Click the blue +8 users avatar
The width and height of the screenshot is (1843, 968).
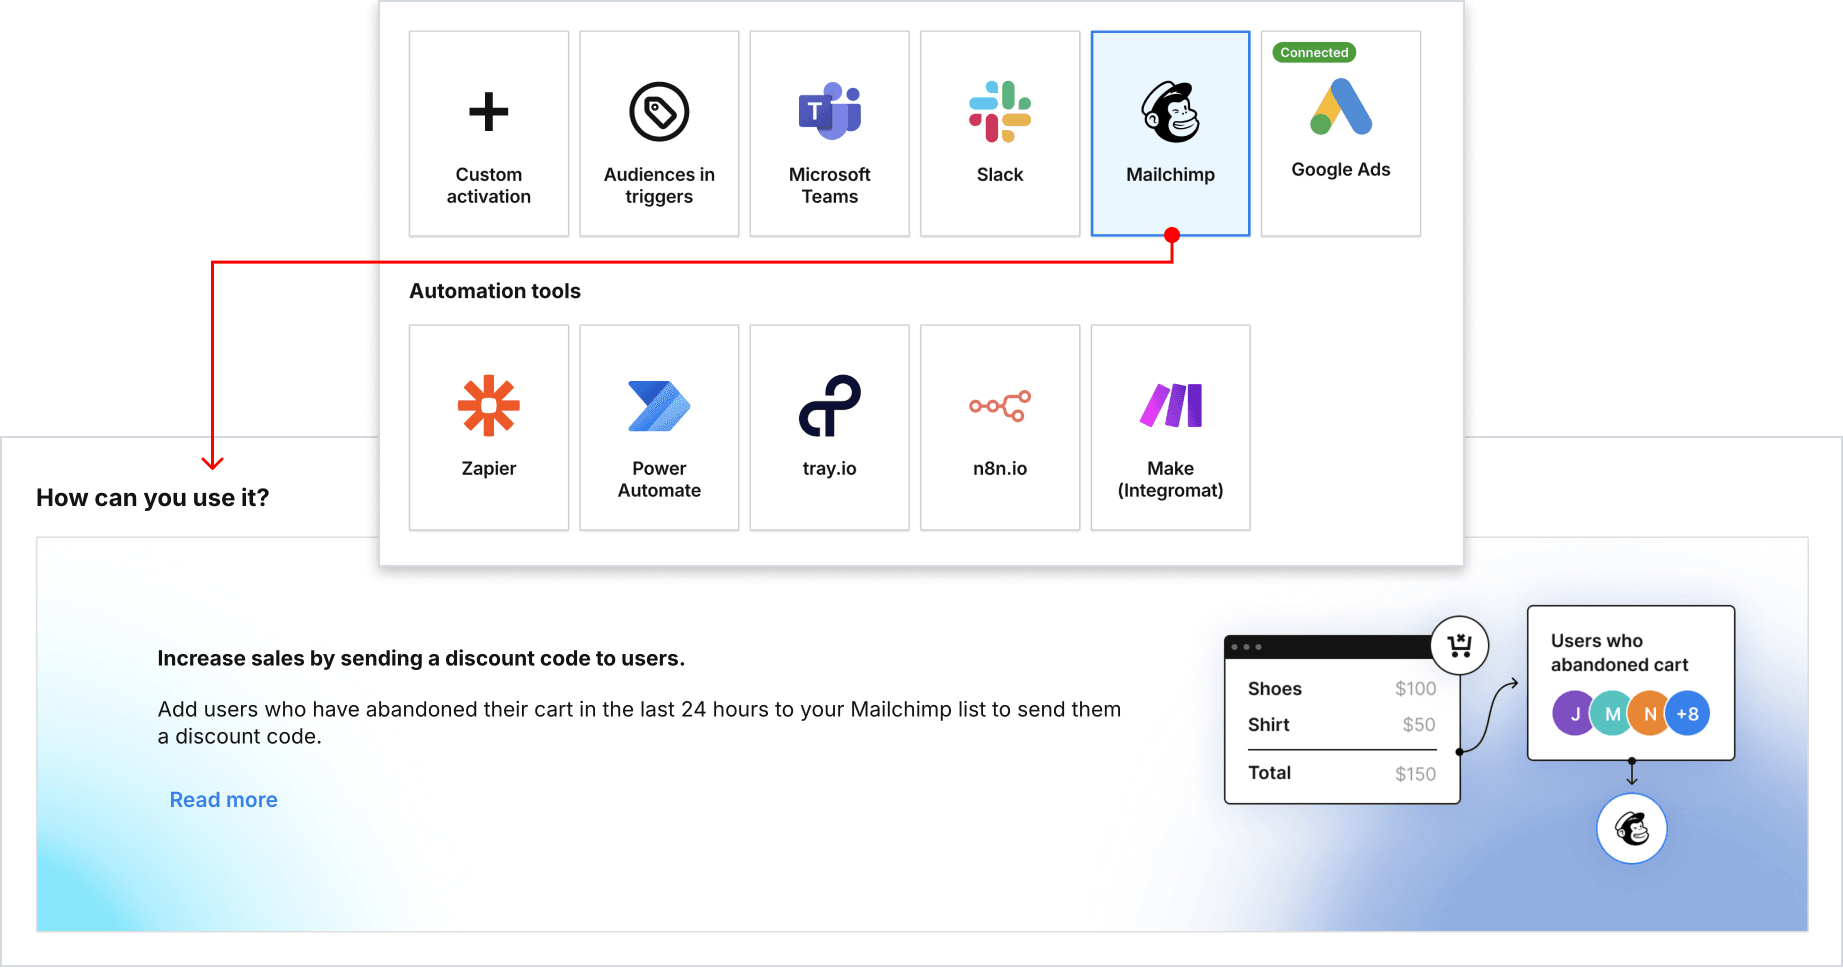1688,714
